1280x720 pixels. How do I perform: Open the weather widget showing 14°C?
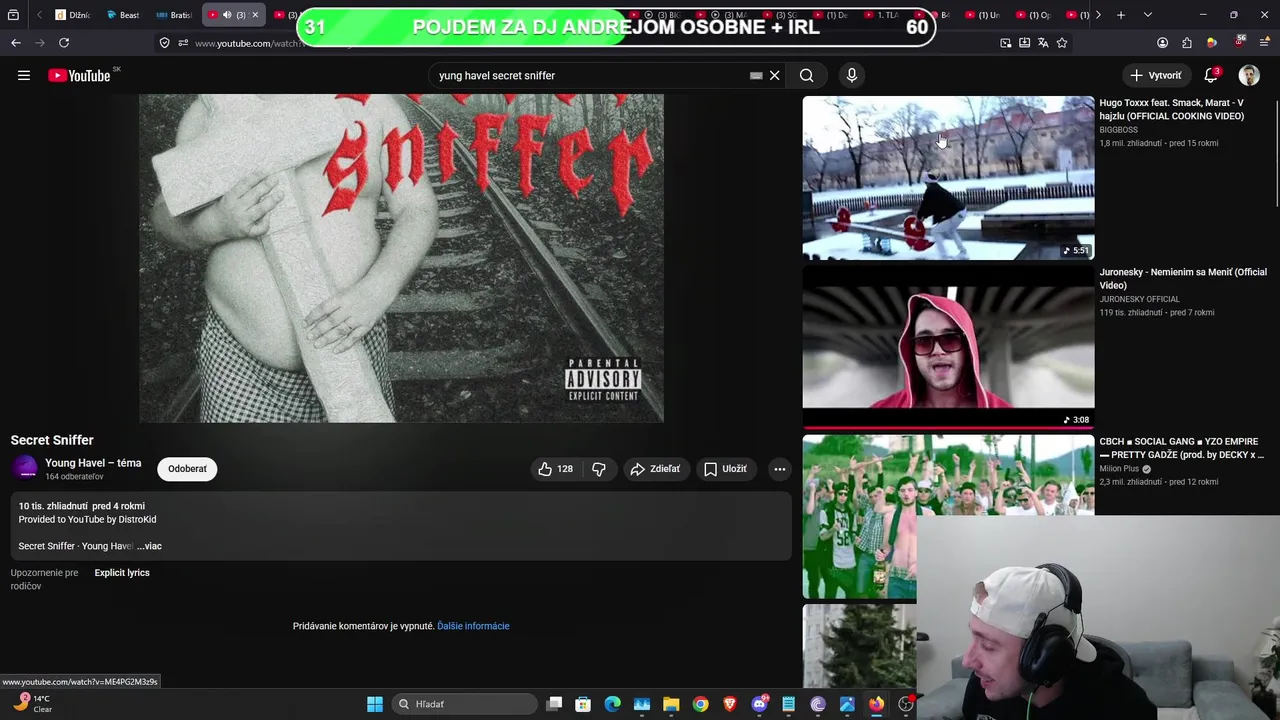tap(32, 703)
